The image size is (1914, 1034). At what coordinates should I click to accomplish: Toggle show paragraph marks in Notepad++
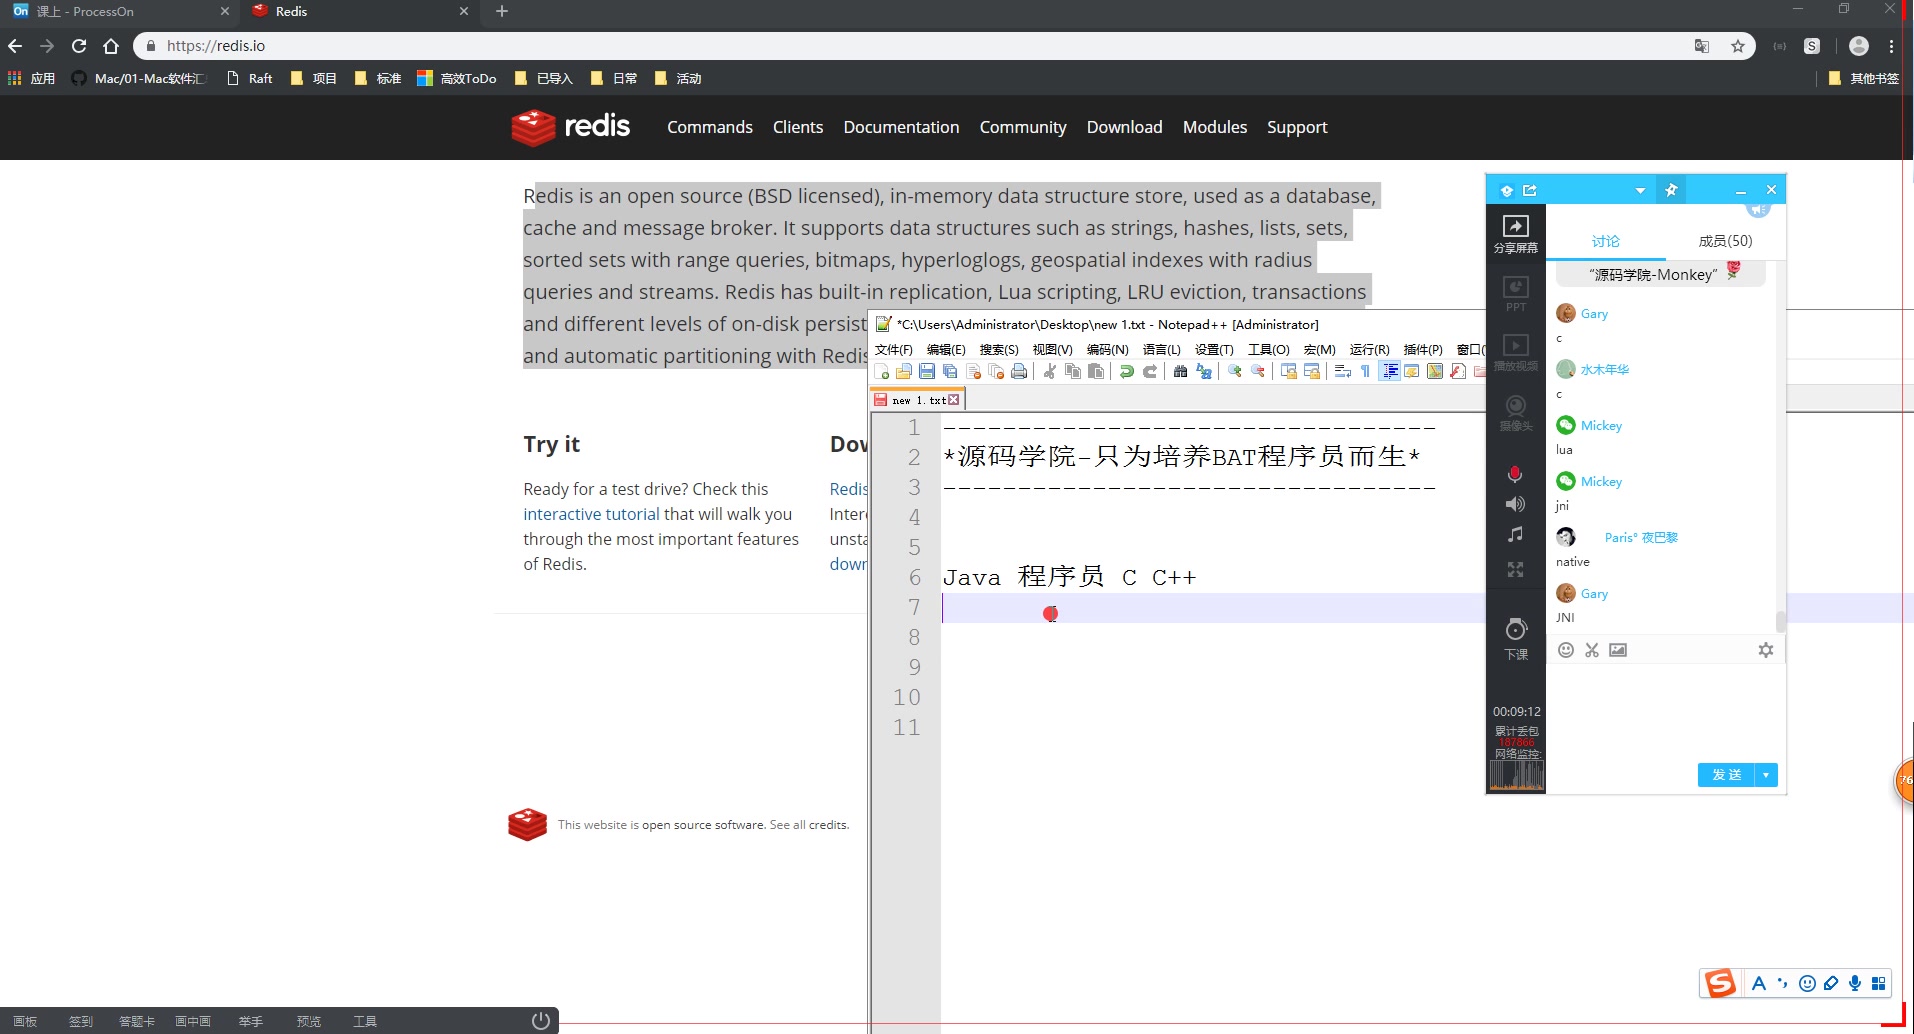coord(1364,371)
